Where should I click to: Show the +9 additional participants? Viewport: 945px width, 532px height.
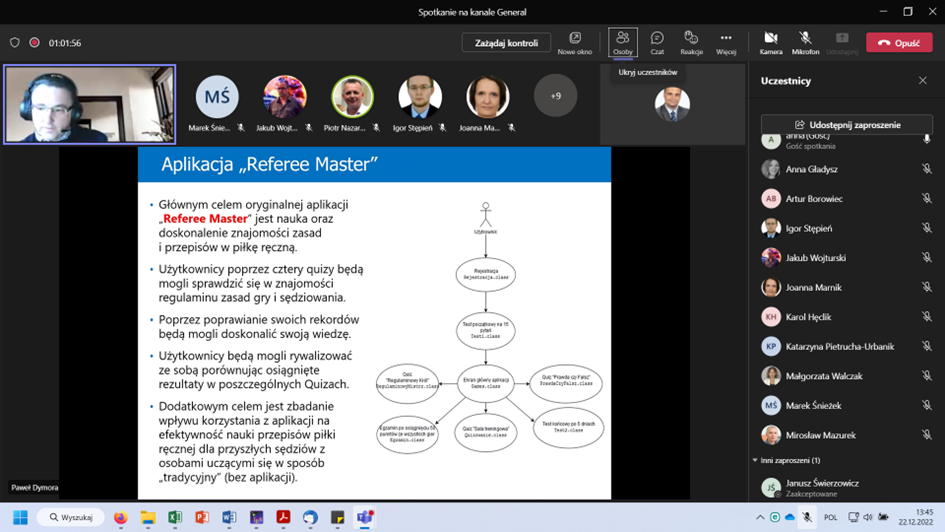click(x=555, y=97)
